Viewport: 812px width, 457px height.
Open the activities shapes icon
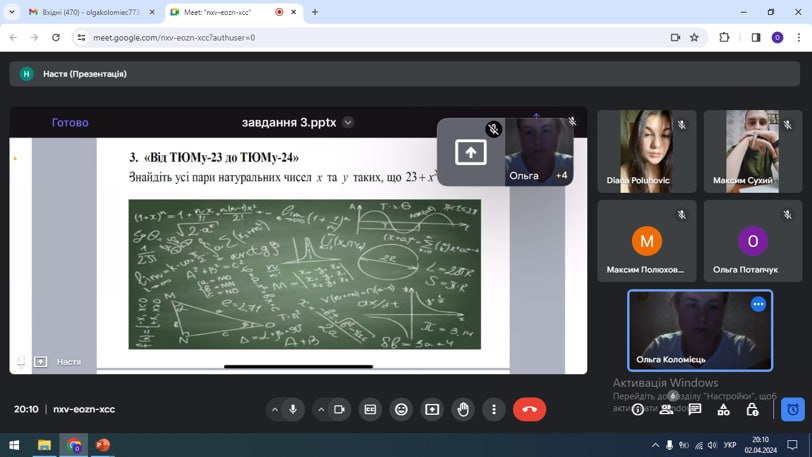point(723,410)
